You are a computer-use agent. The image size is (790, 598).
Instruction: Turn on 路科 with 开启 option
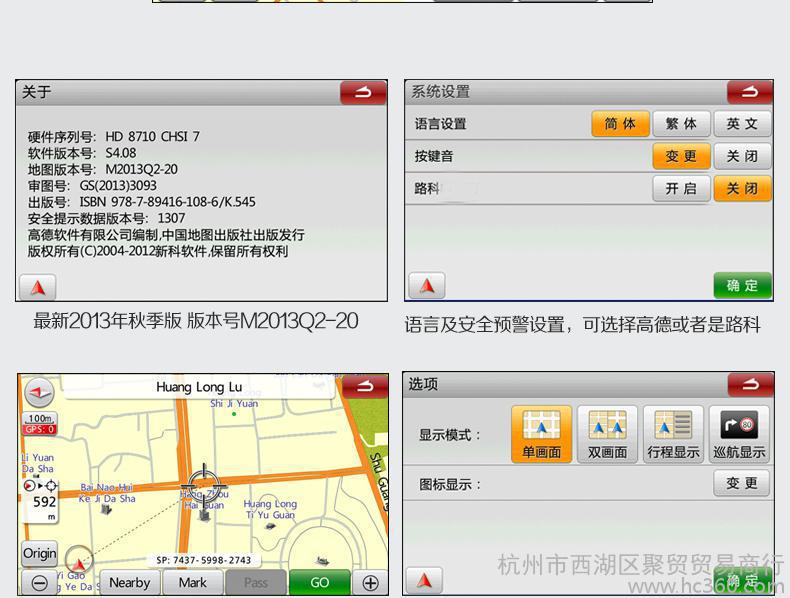click(681, 189)
